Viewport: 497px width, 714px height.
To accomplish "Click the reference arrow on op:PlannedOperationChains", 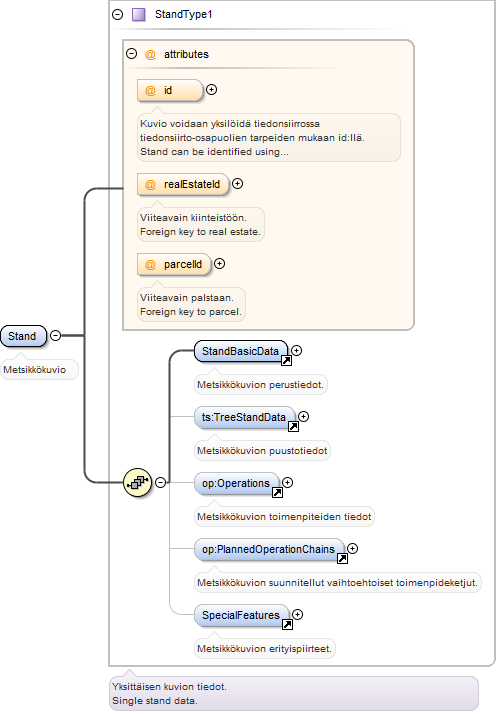I will pos(342,559).
